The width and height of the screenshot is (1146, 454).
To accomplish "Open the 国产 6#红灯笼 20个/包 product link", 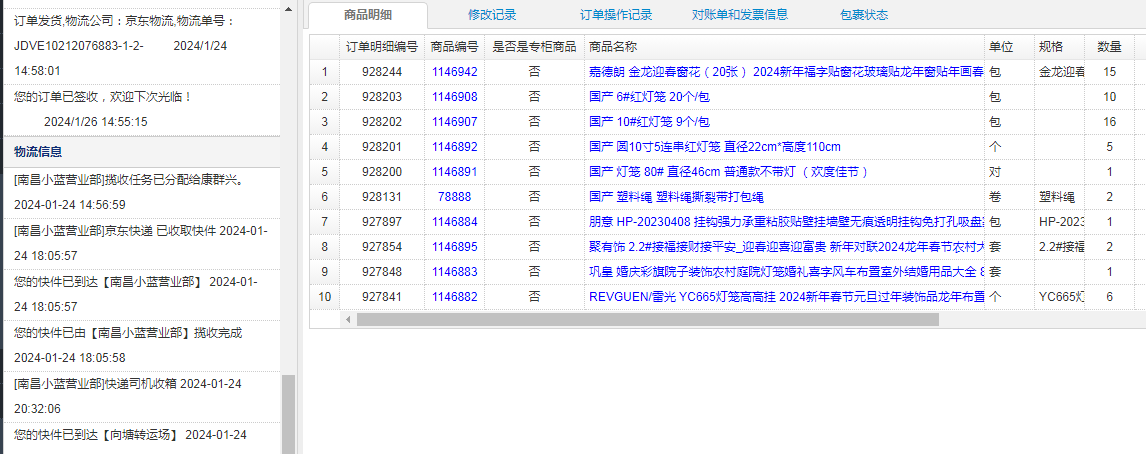I will [649, 97].
